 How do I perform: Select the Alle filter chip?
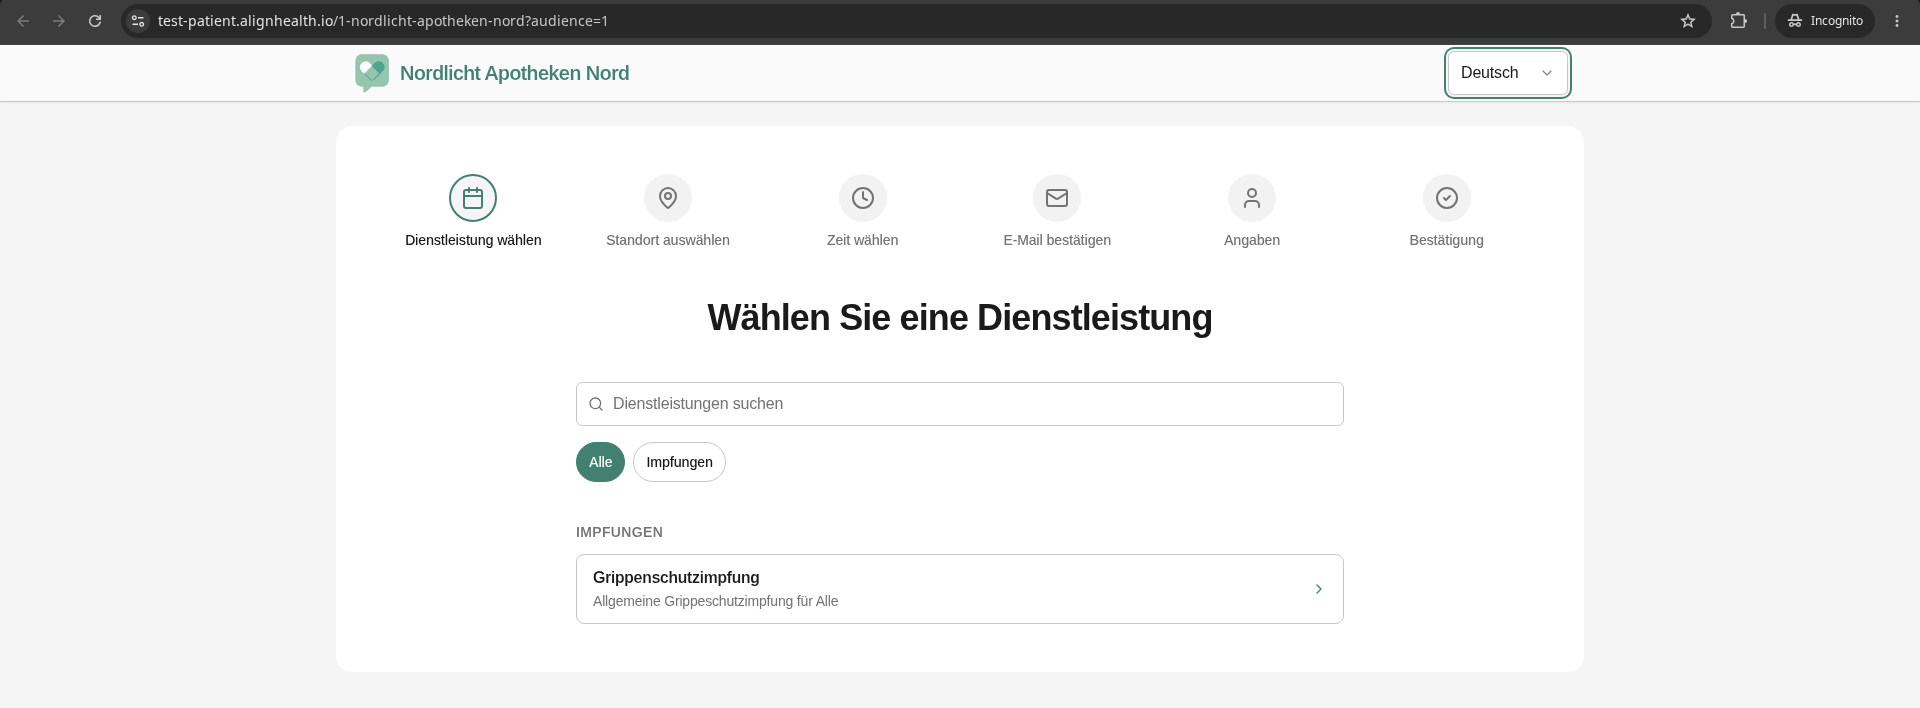coord(600,462)
